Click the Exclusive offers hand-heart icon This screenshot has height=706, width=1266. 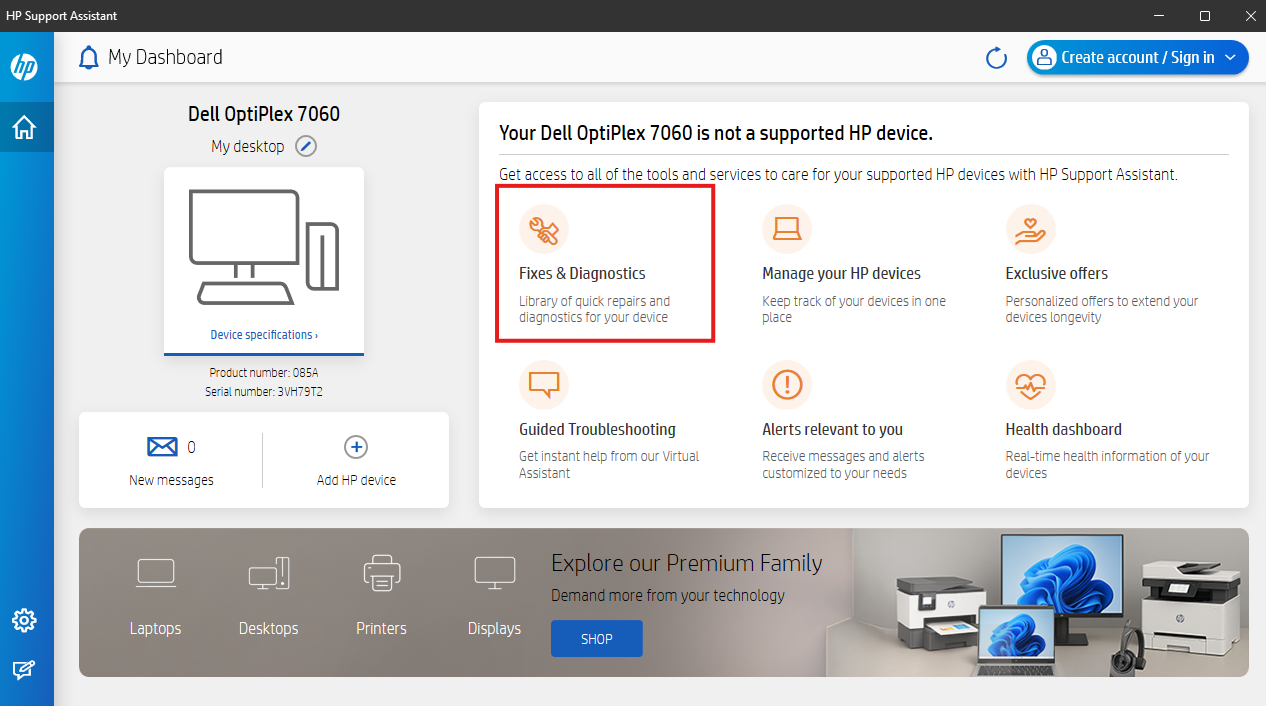coord(1031,229)
